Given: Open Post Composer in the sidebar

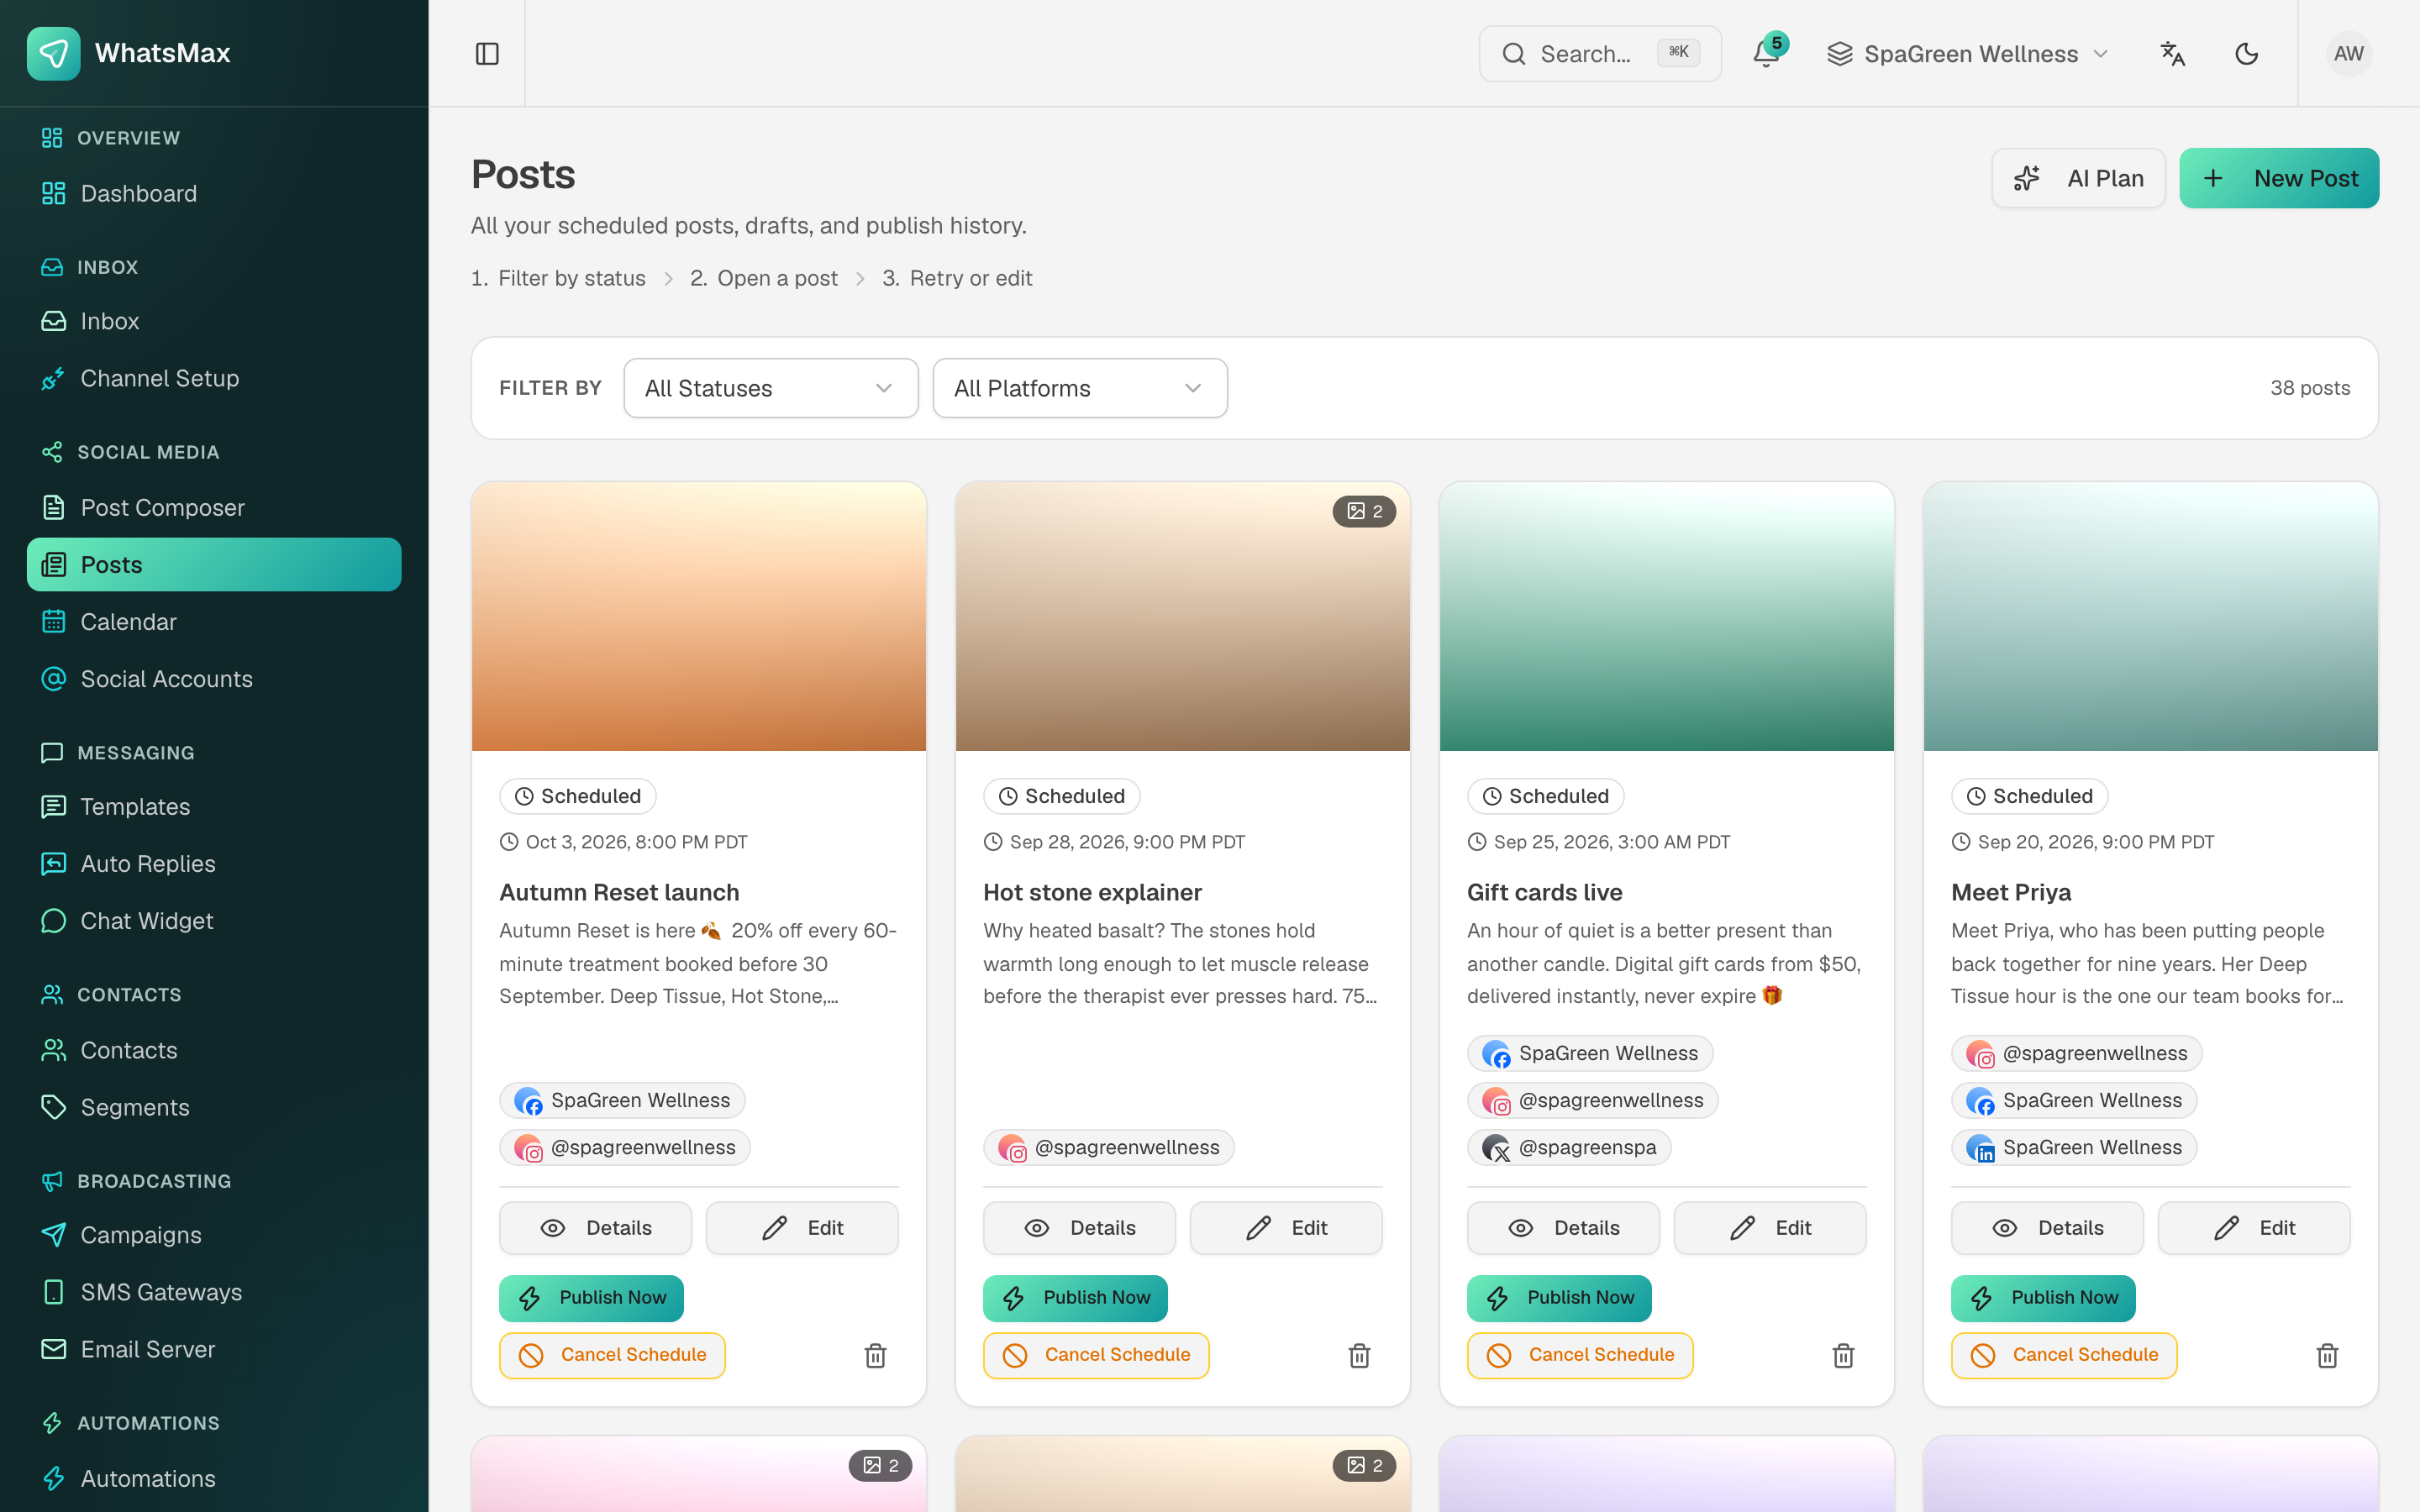Looking at the screenshot, I should pyautogui.click(x=214, y=507).
